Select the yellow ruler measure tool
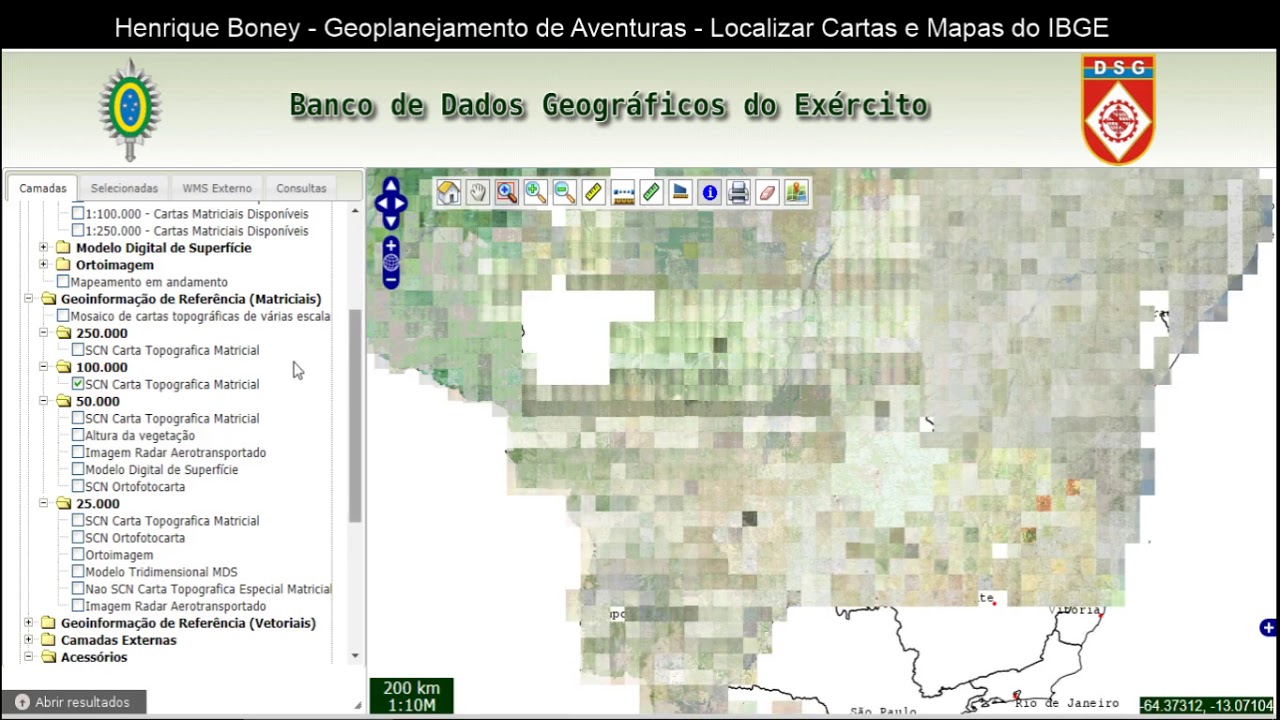1280x720 pixels. click(x=594, y=192)
